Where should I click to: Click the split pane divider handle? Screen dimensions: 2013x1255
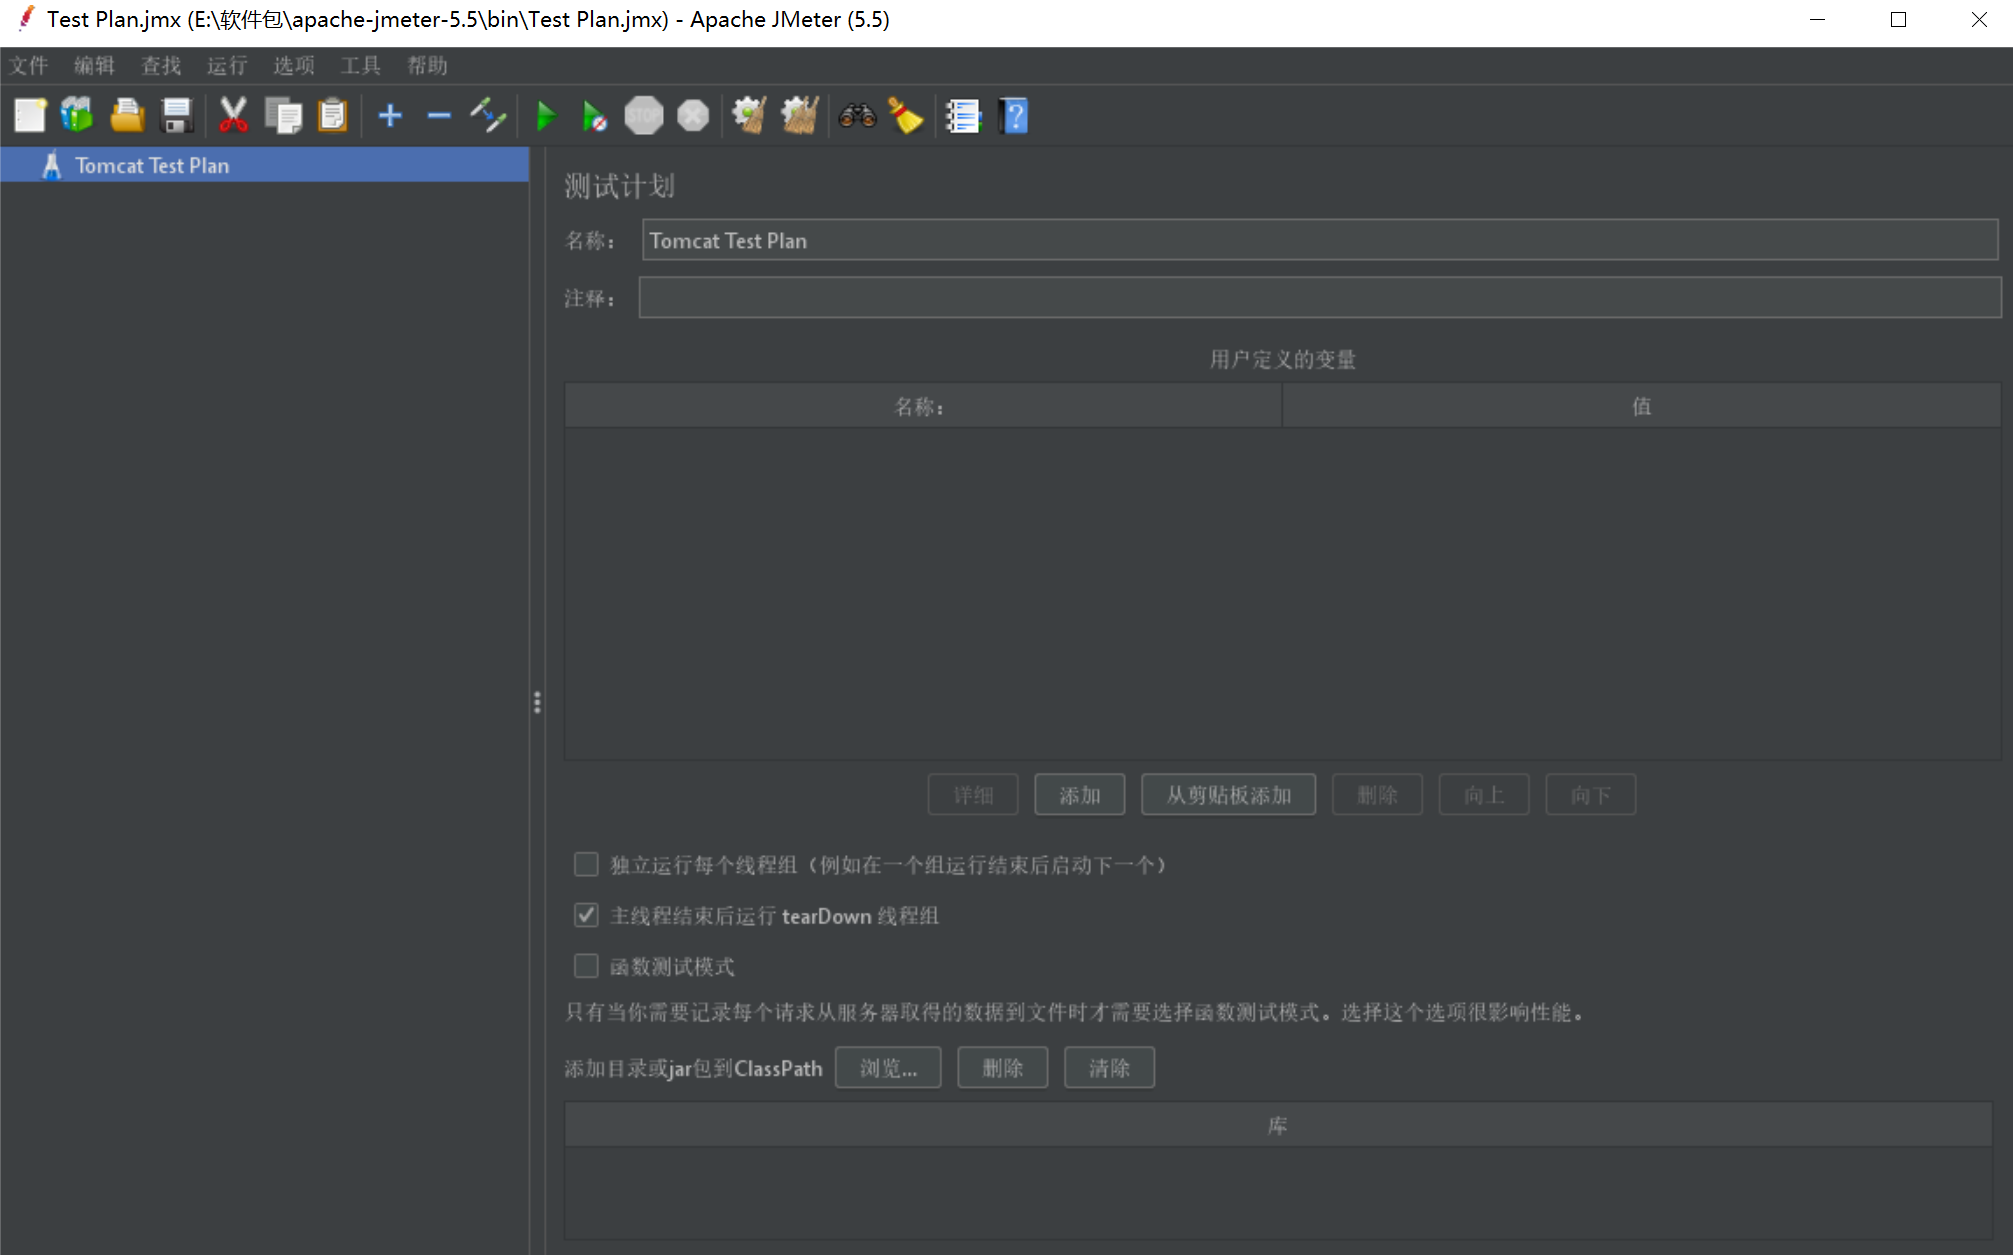(x=537, y=702)
